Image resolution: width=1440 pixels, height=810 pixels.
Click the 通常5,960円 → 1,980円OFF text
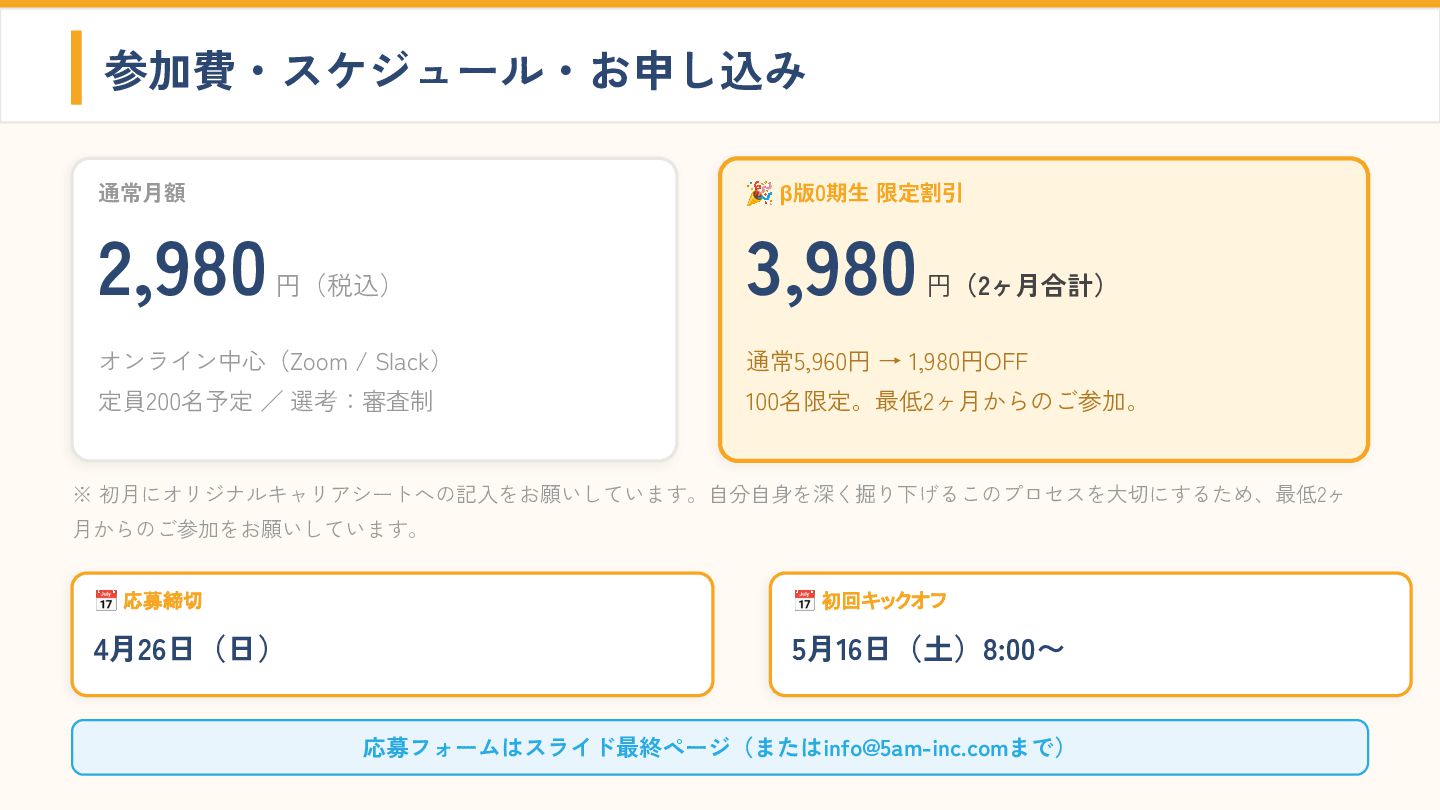887,362
